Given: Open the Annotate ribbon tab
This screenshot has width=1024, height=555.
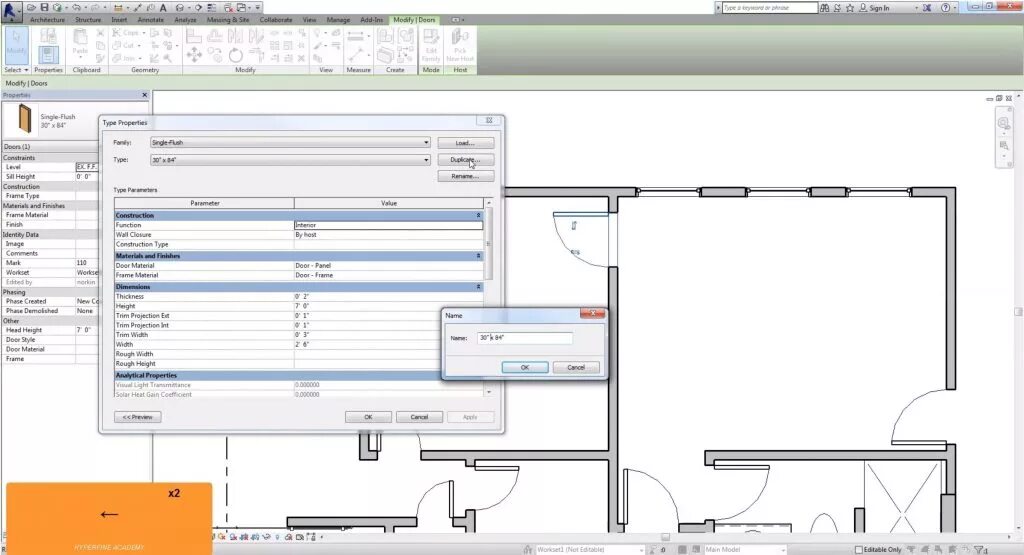Looking at the screenshot, I should (x=150, y=20).
